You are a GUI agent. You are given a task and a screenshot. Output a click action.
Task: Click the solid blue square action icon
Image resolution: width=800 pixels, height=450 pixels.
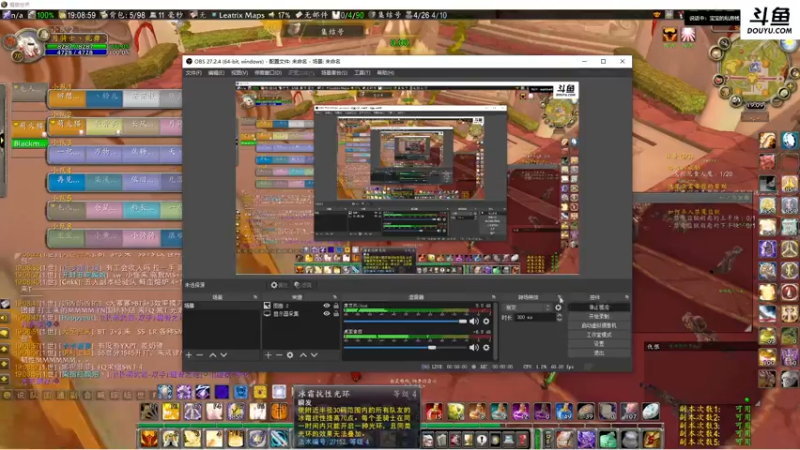[222, 392]
